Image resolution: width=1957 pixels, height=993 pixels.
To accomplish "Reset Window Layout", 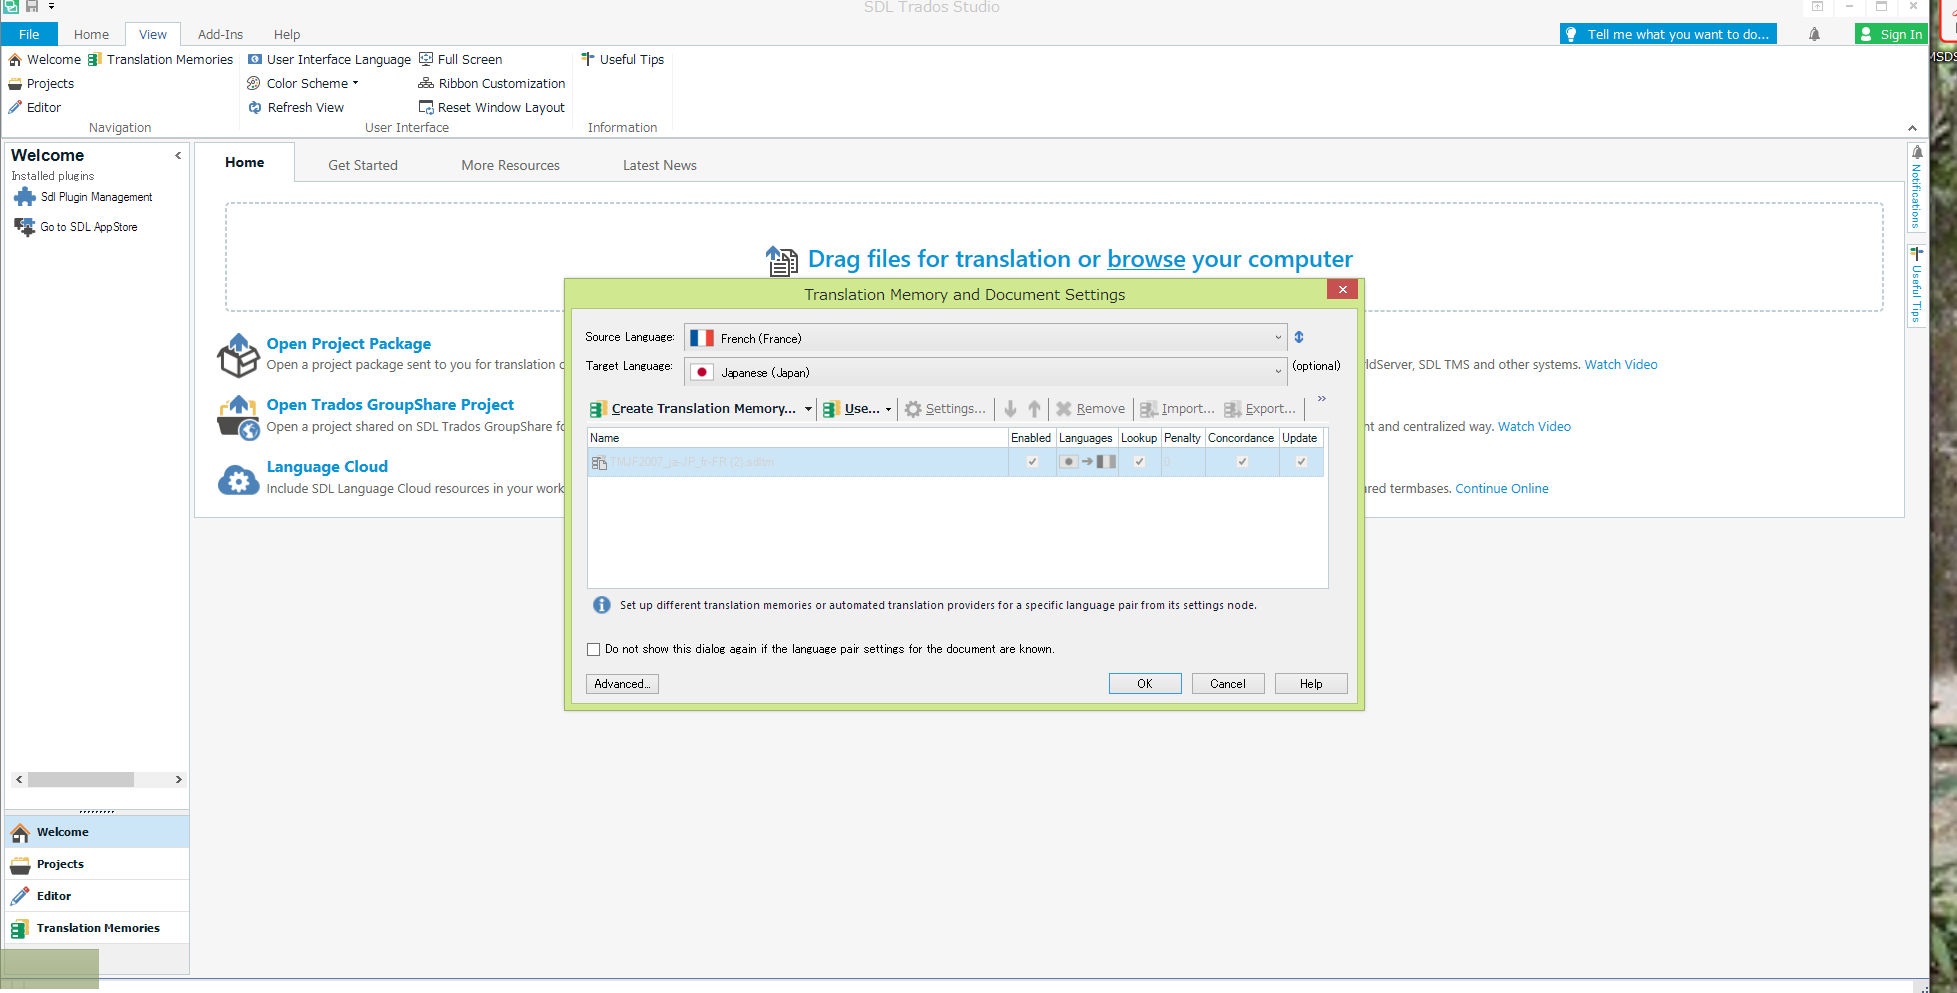I will 492,108.
